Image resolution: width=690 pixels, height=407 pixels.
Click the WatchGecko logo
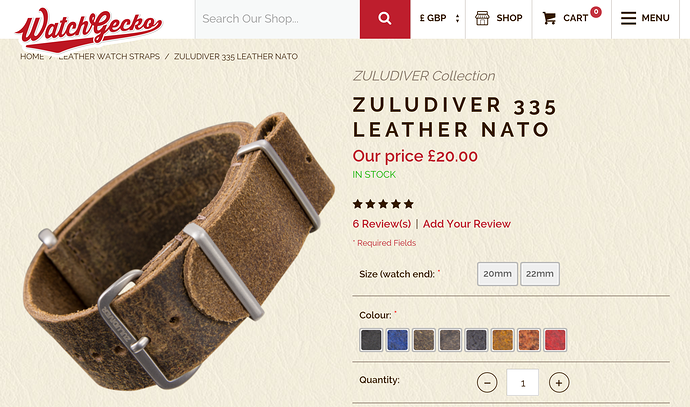(x=89, y=29)
